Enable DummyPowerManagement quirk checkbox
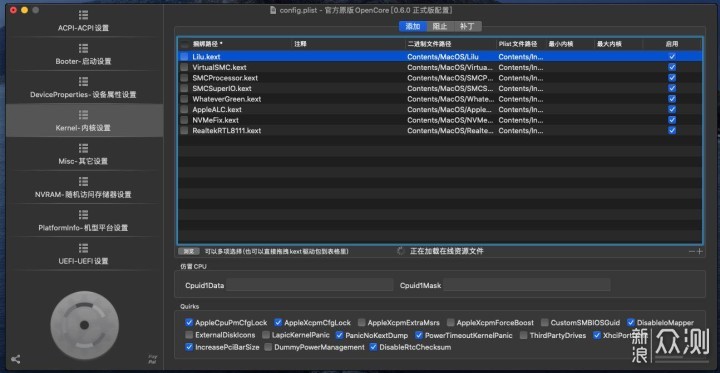 (x=268, y=347)
